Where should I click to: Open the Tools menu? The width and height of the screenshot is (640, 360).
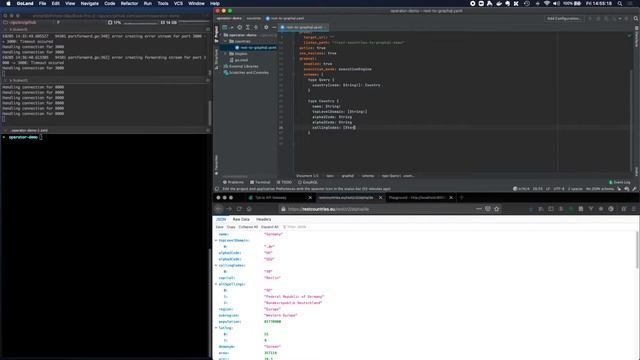click(x=163, y=3)
